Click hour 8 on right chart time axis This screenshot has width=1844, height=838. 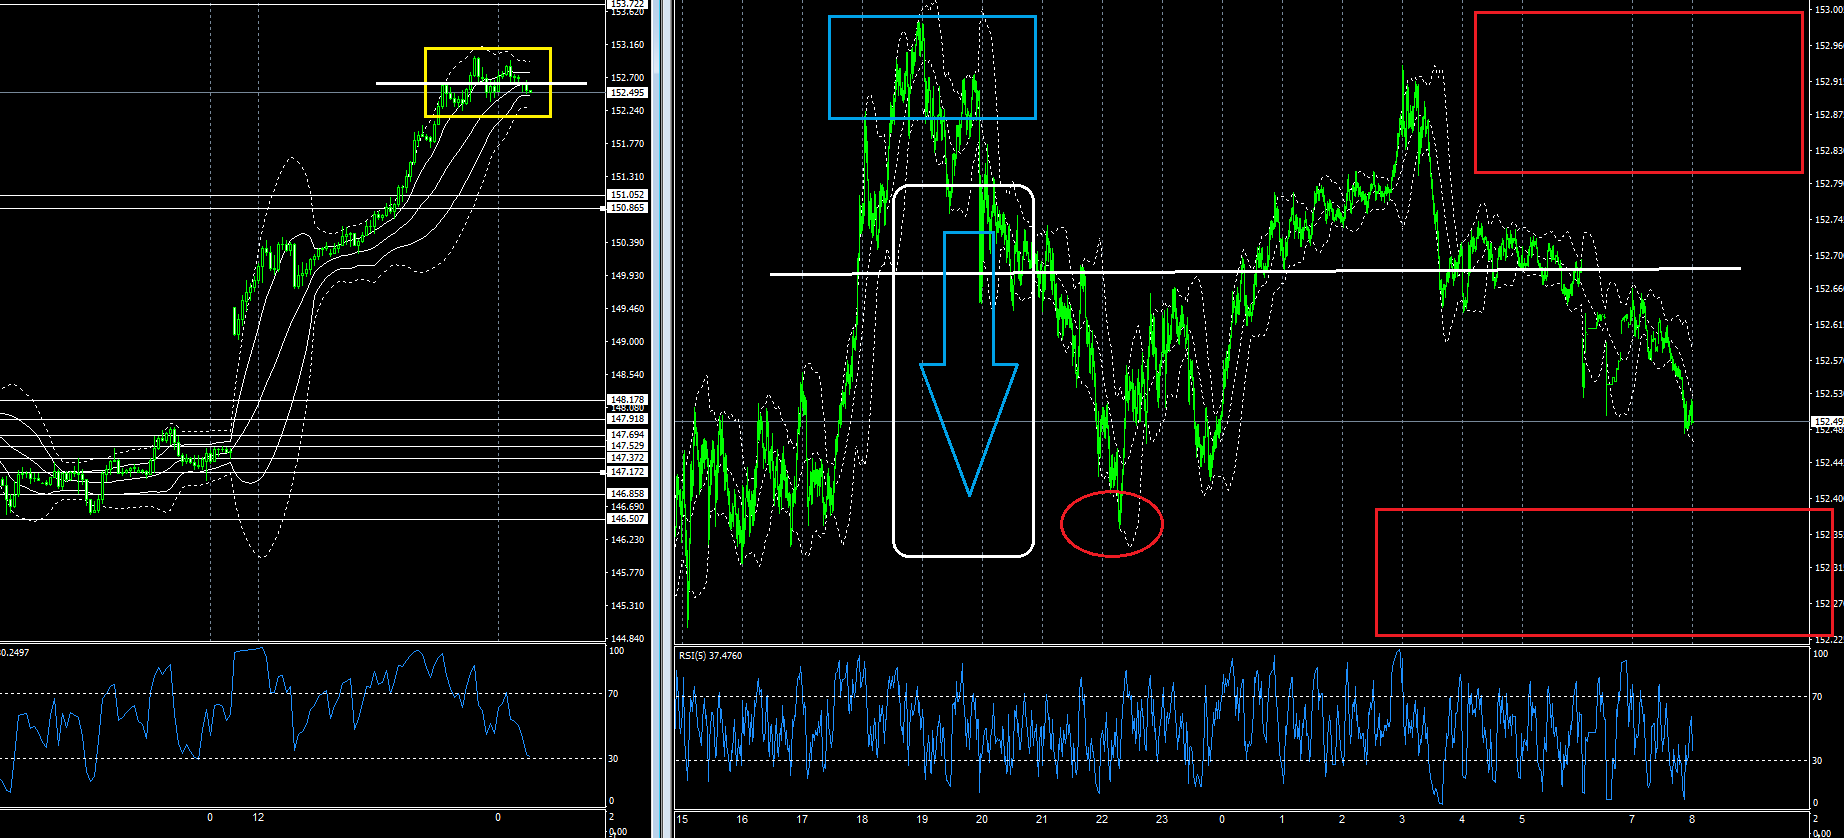(x=1692, y=819)
